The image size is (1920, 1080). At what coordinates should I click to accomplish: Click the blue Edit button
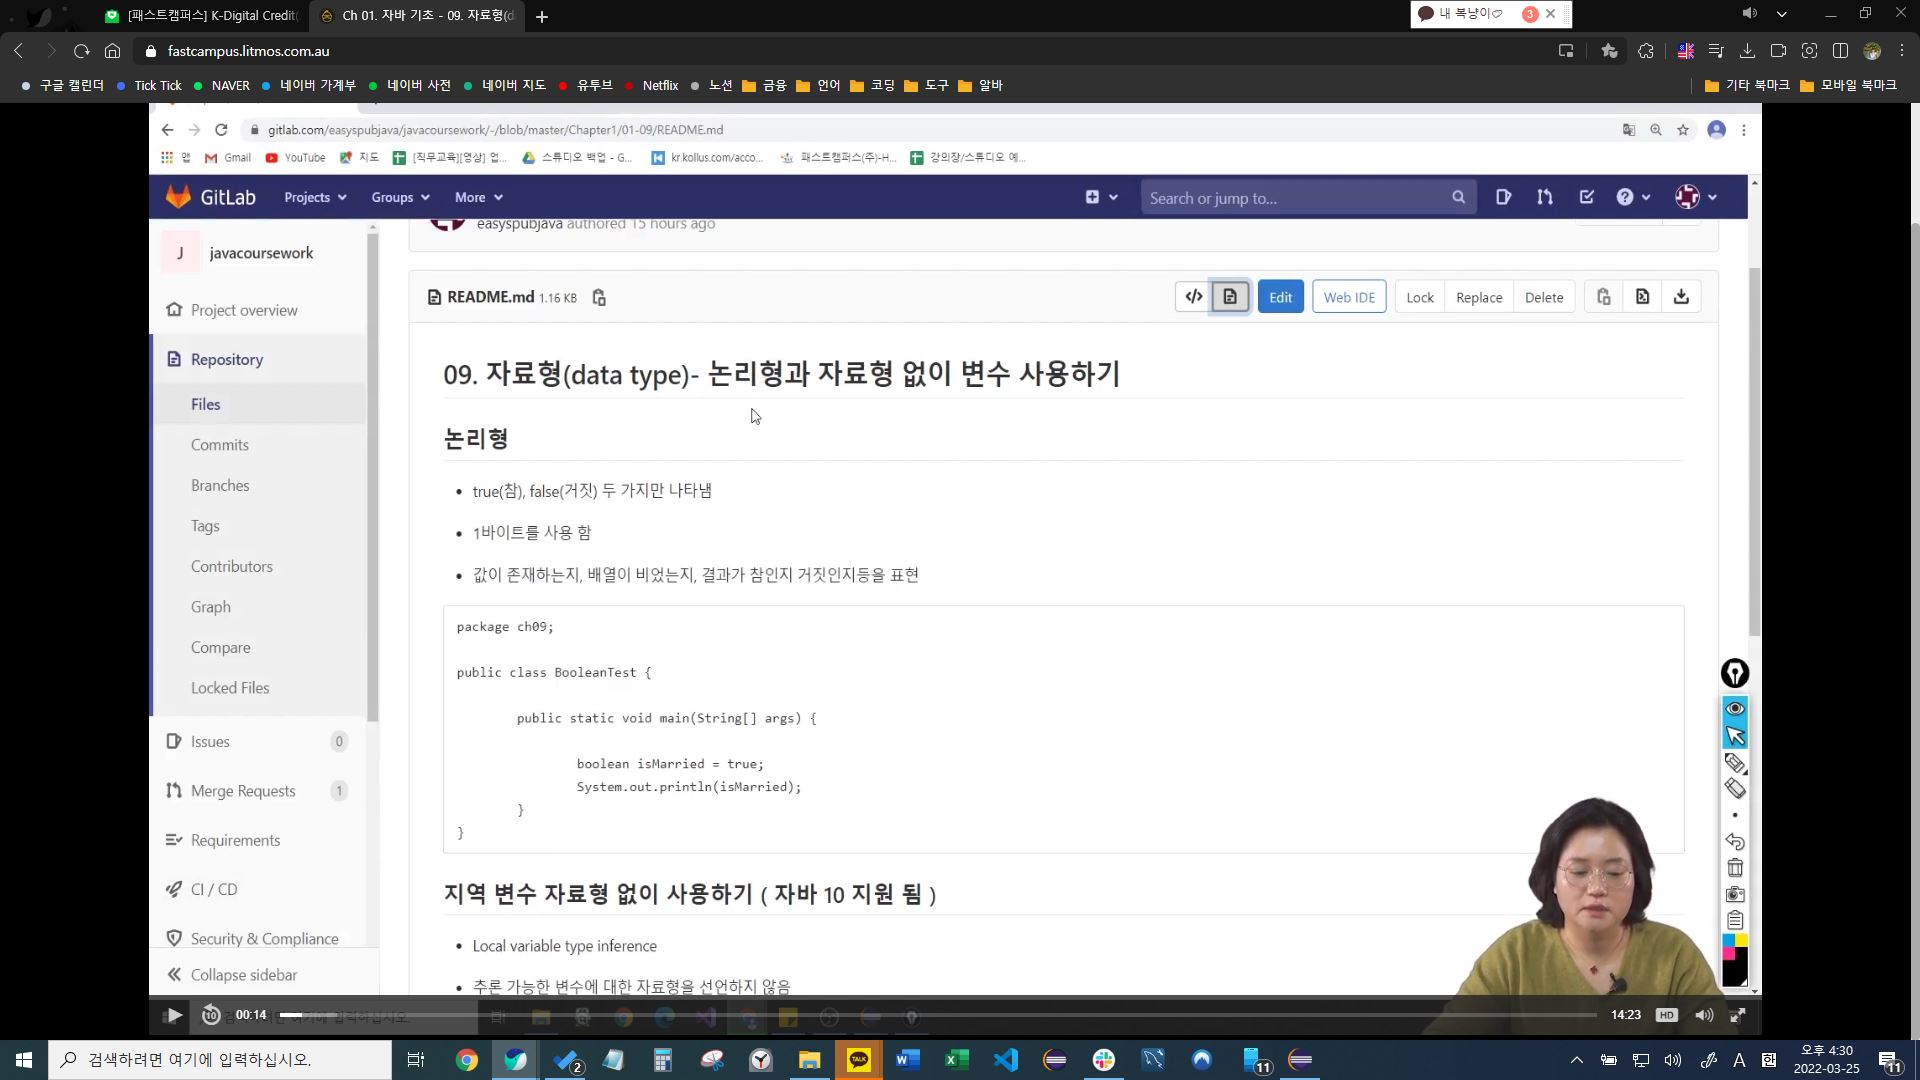click(1280, 297)
